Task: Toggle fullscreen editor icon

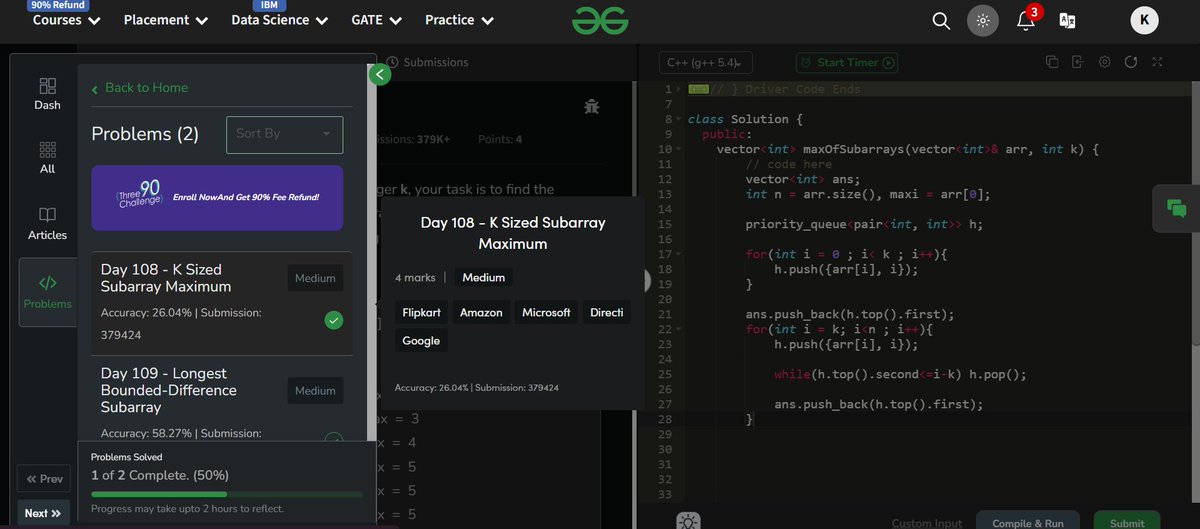Action: tap(1157, 62)
